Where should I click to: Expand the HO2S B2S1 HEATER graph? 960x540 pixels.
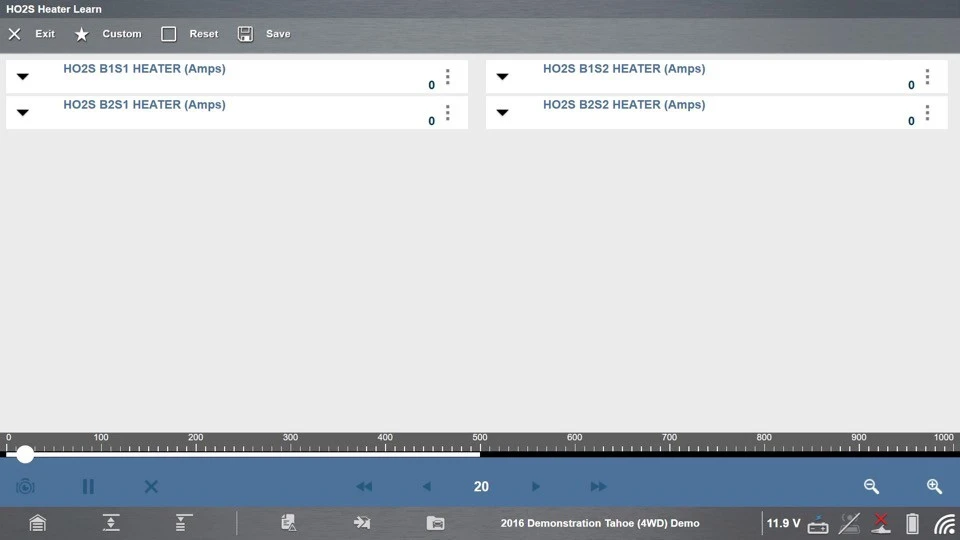(23, 113)
